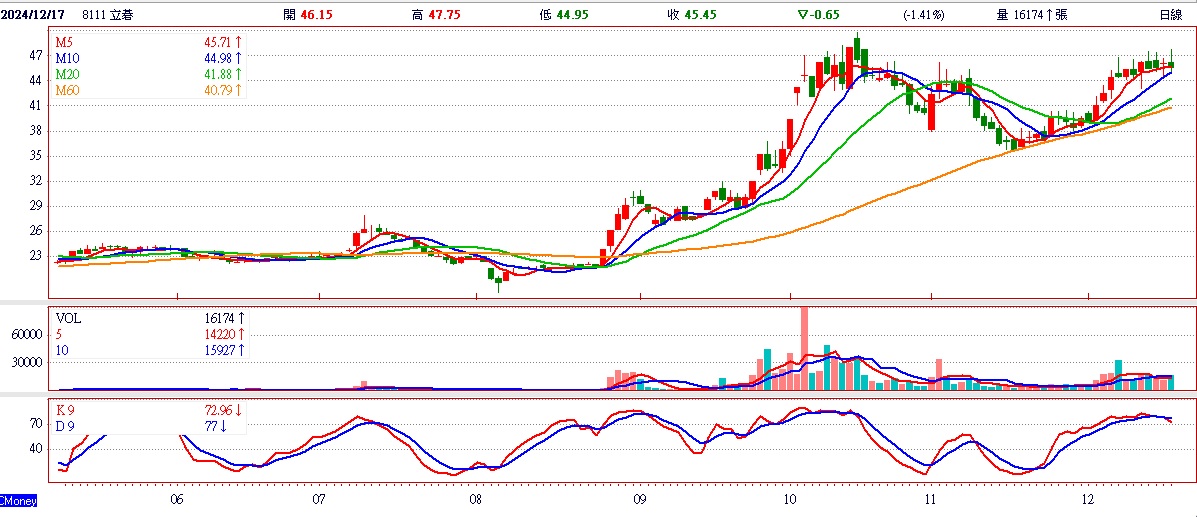Click the tallest October volume bar
This screenshot has width=1197, height=517.
[x=805, y=348]
